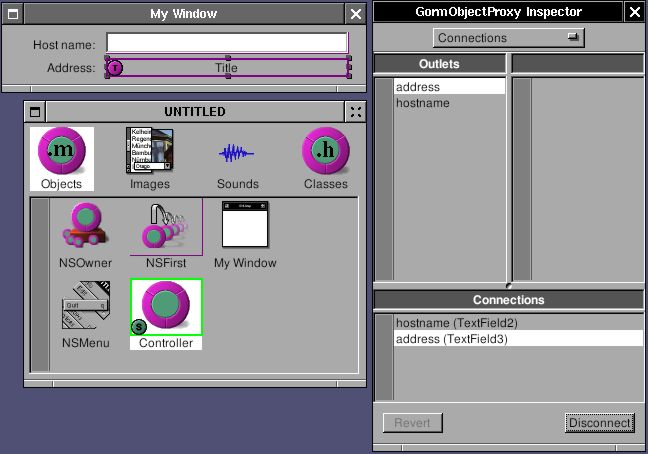Image resolution: width=648 pixels, height=454 pixels.
Task: Click the Revert button
Action: 412,422
